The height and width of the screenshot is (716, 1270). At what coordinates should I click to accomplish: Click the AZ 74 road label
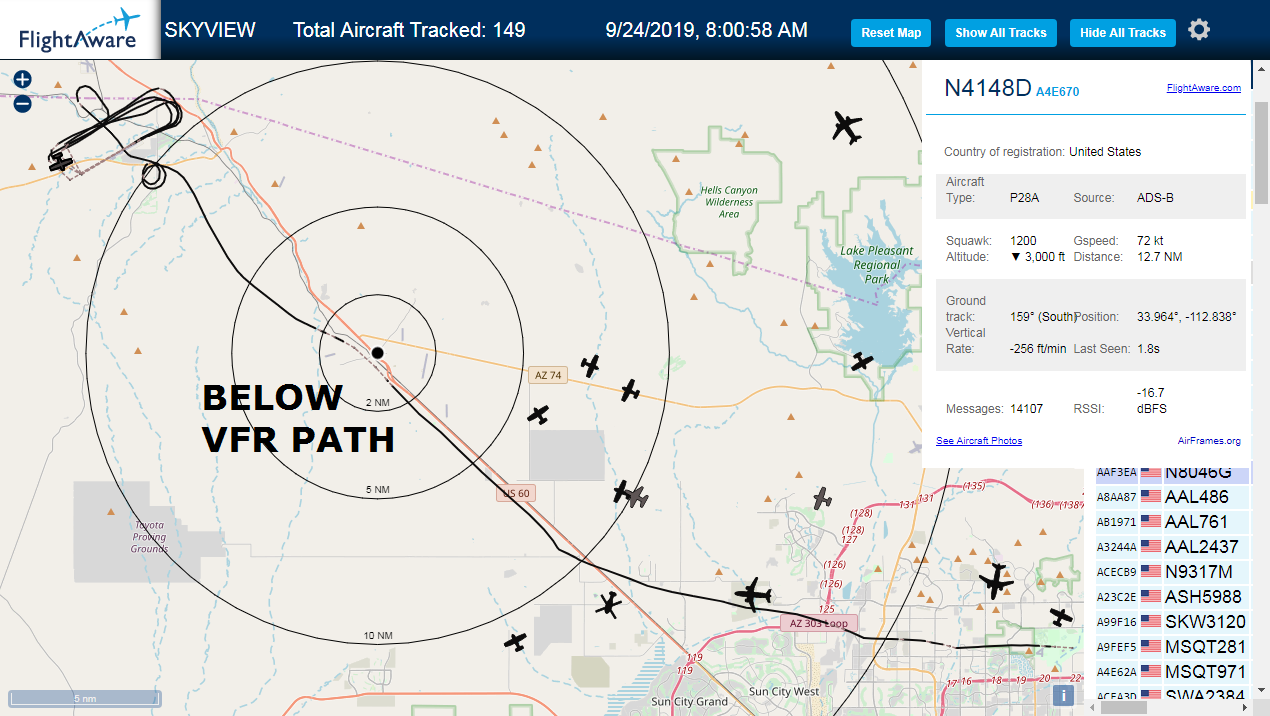(548, 375)
